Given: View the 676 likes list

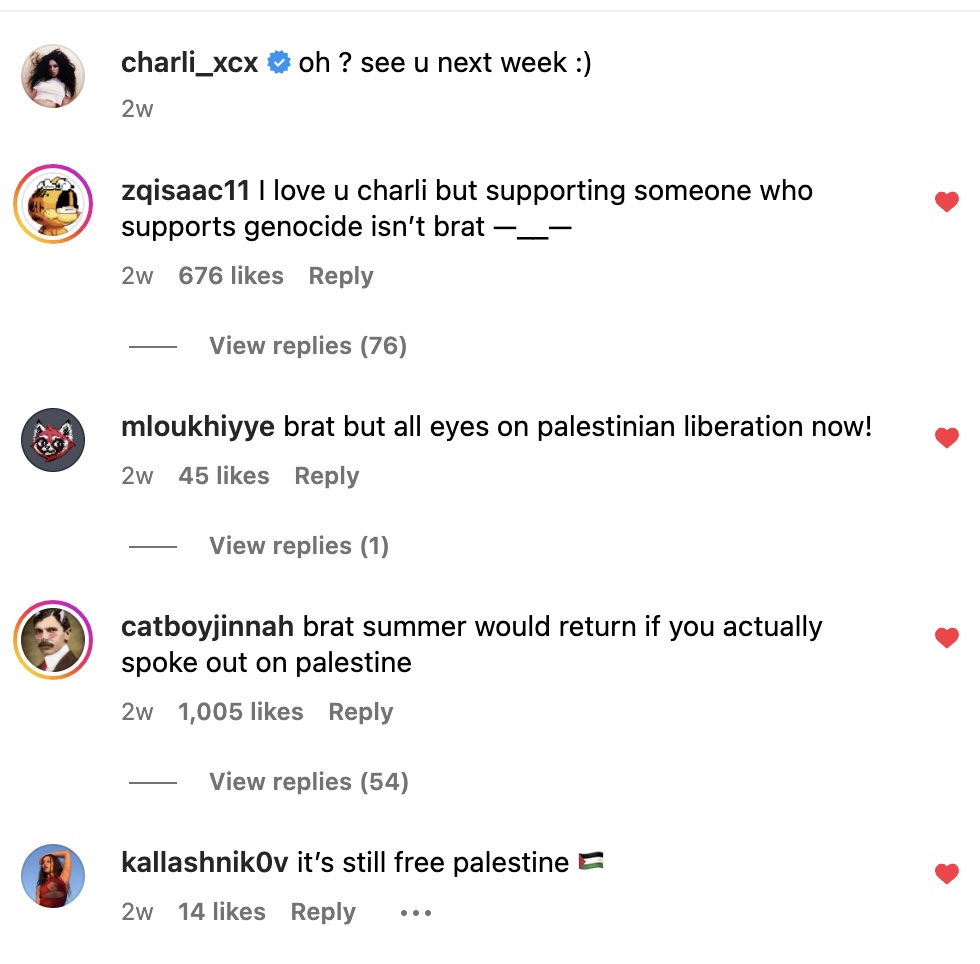Looking at the screenshot, I should pos(231,276).
